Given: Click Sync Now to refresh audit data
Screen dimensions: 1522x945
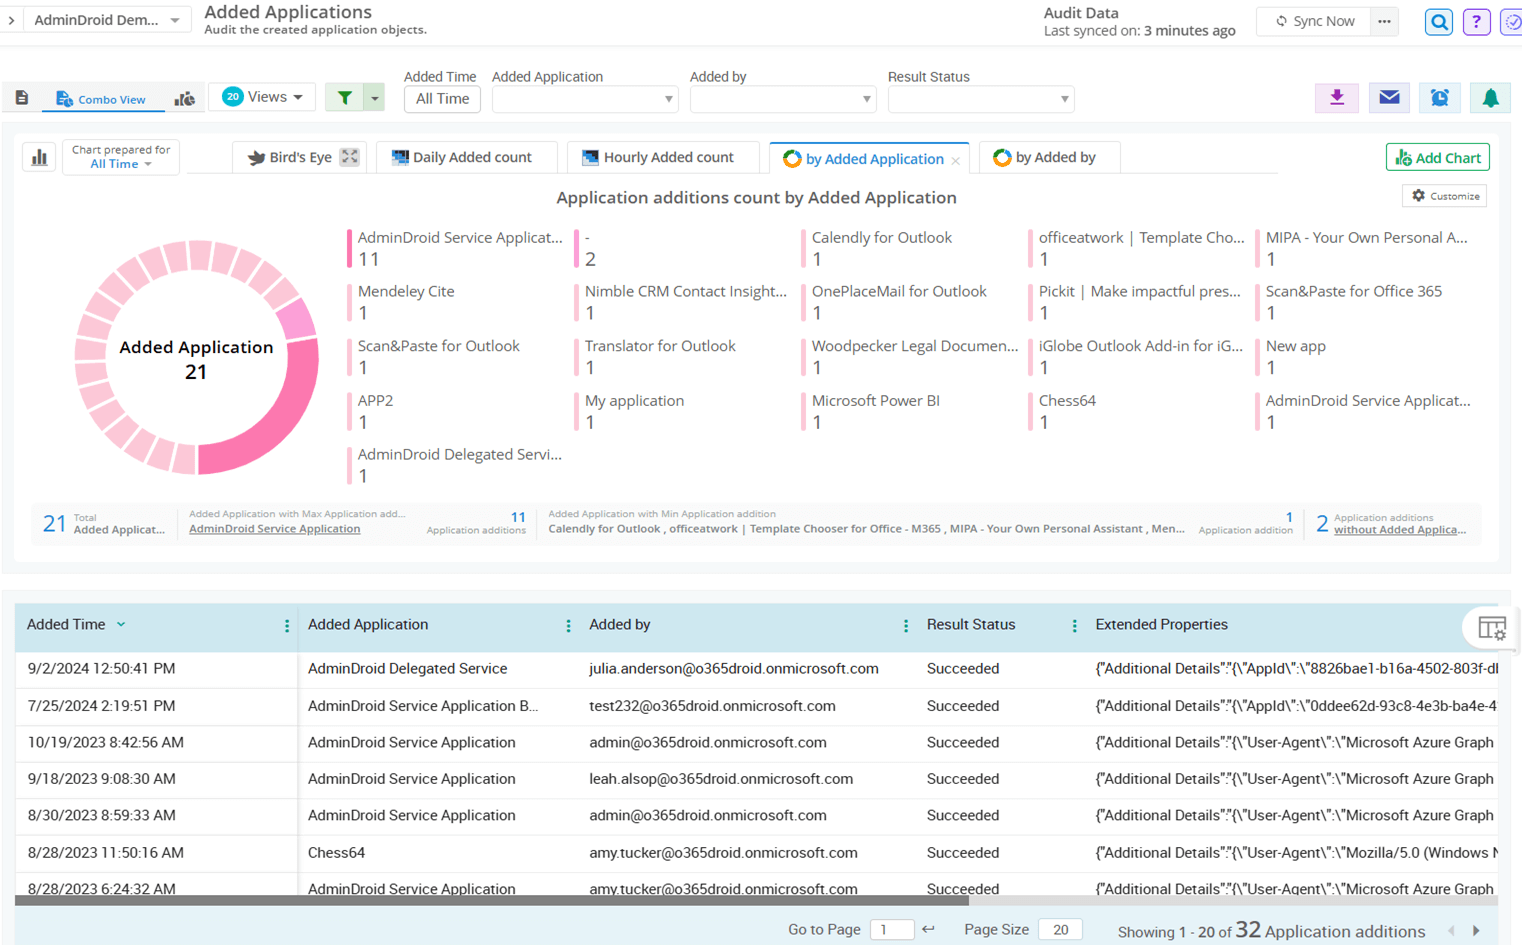Looking at the screenshot, I should click(x=1313, y=20).
